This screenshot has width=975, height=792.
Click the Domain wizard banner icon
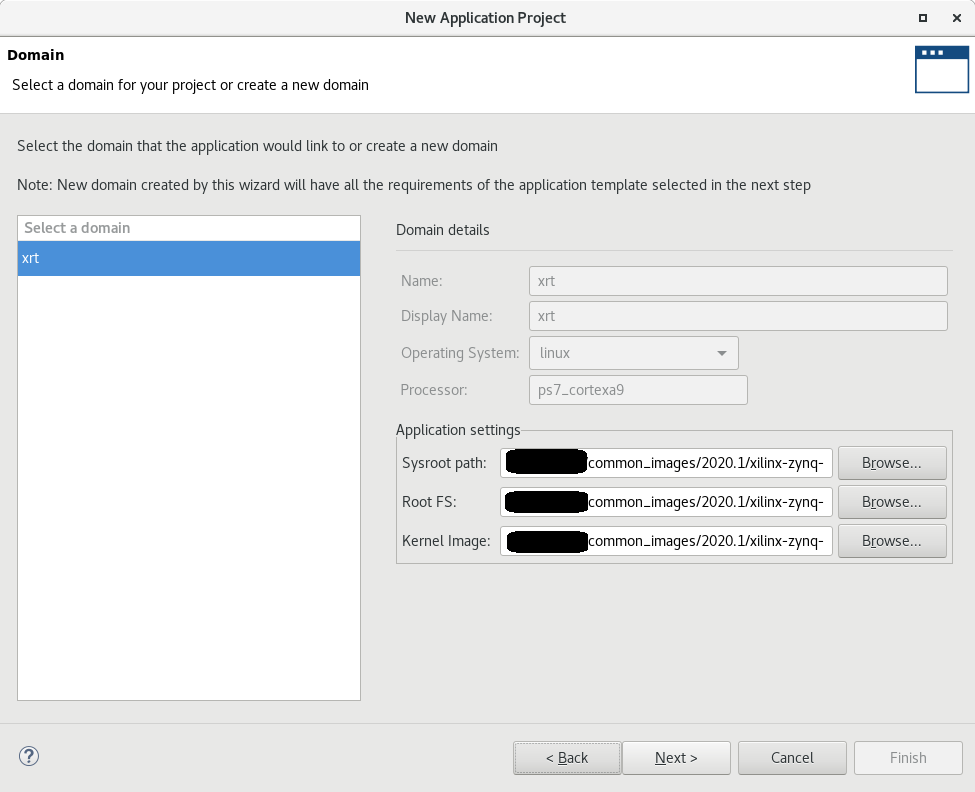tap(941, 69)
